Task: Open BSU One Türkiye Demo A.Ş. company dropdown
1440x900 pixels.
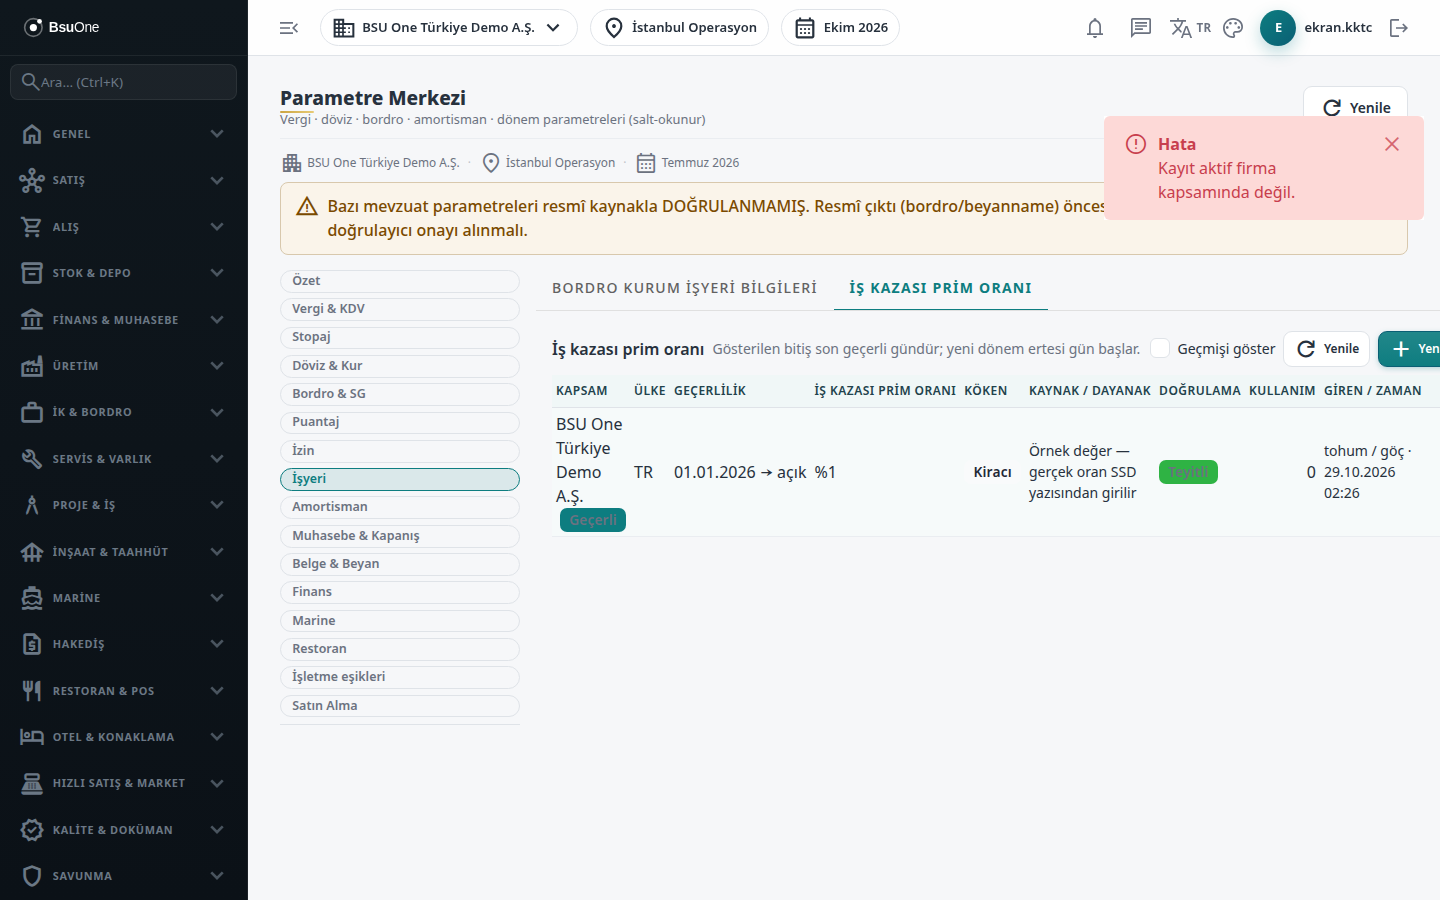Action: click(x=449, y=28)
